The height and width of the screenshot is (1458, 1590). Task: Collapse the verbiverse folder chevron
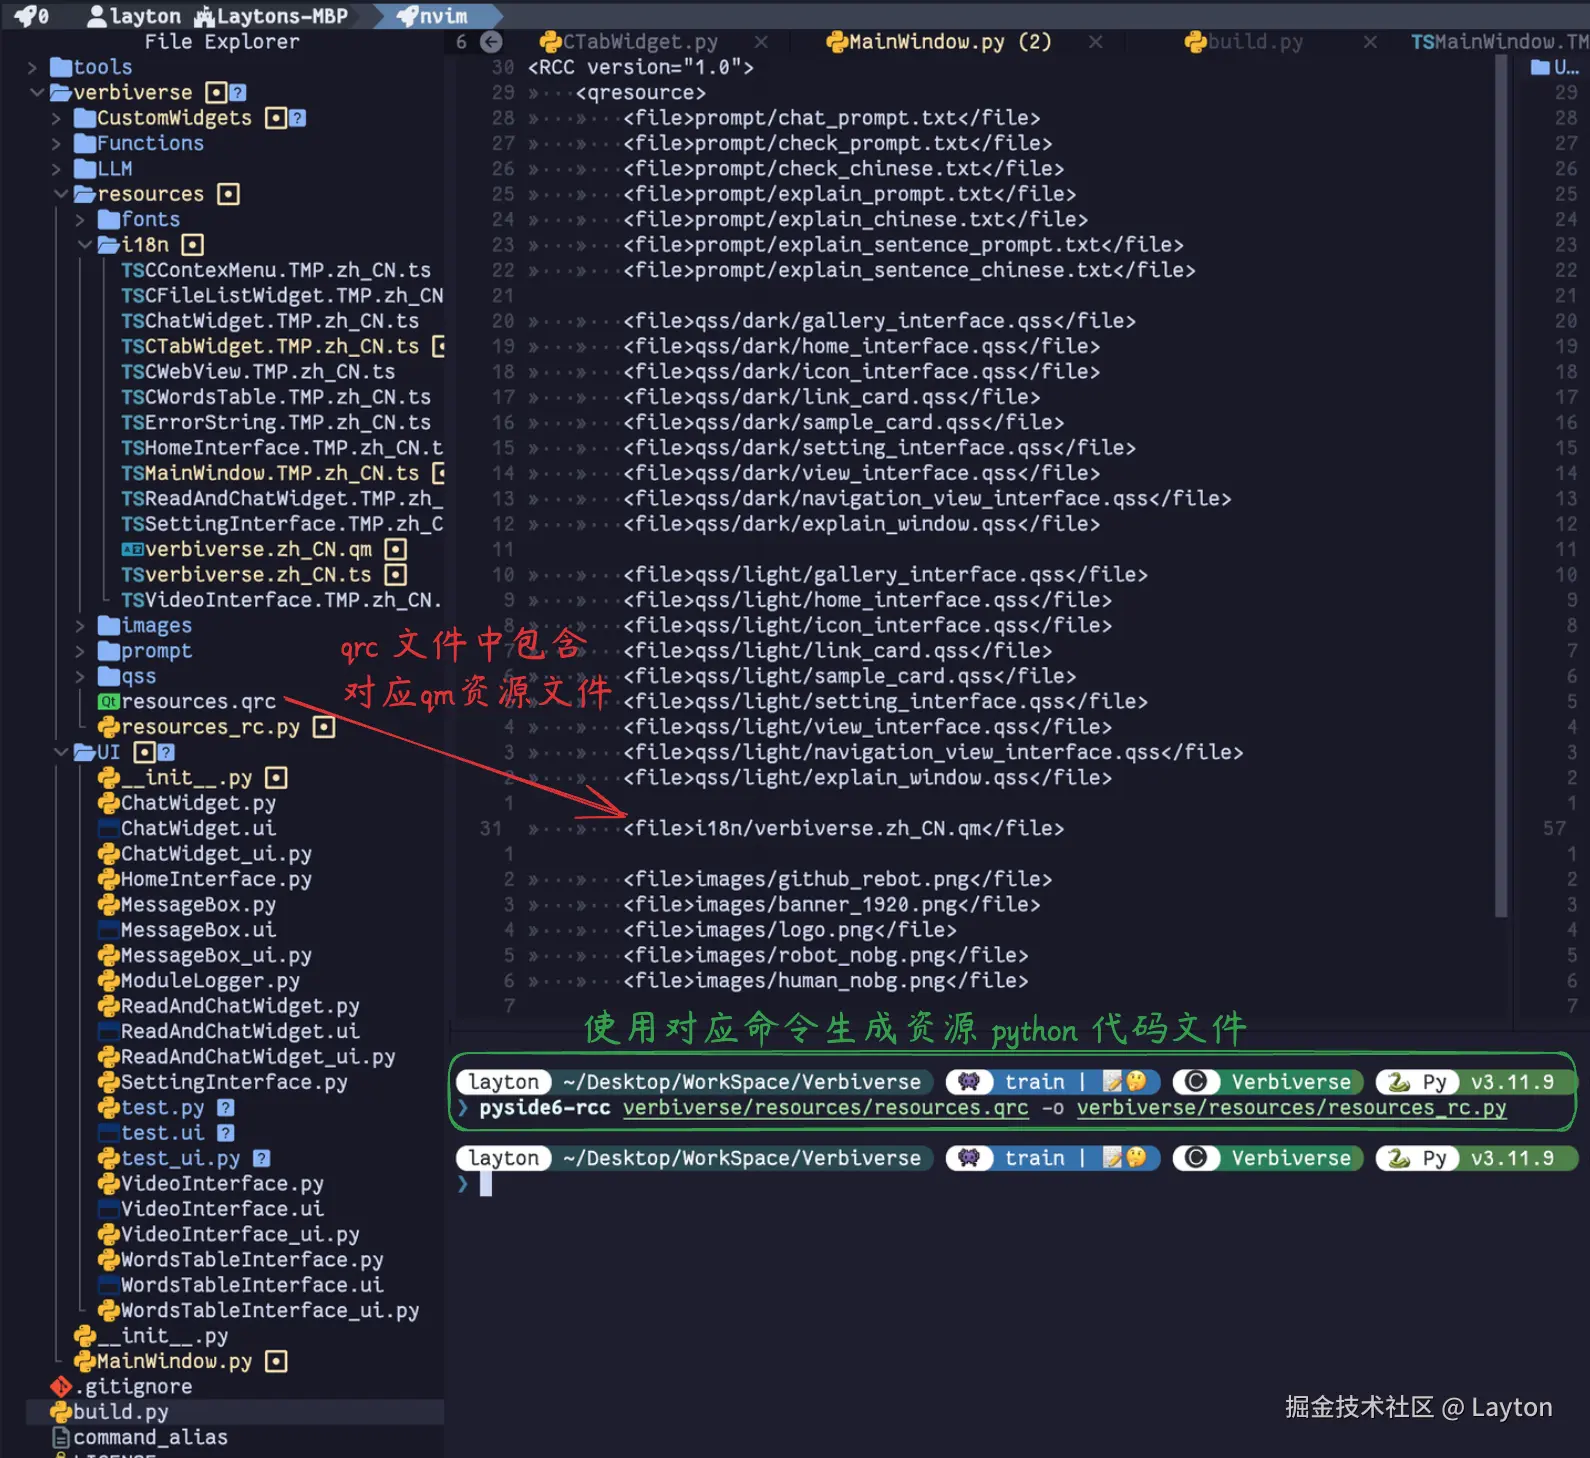tap(37, 92)
